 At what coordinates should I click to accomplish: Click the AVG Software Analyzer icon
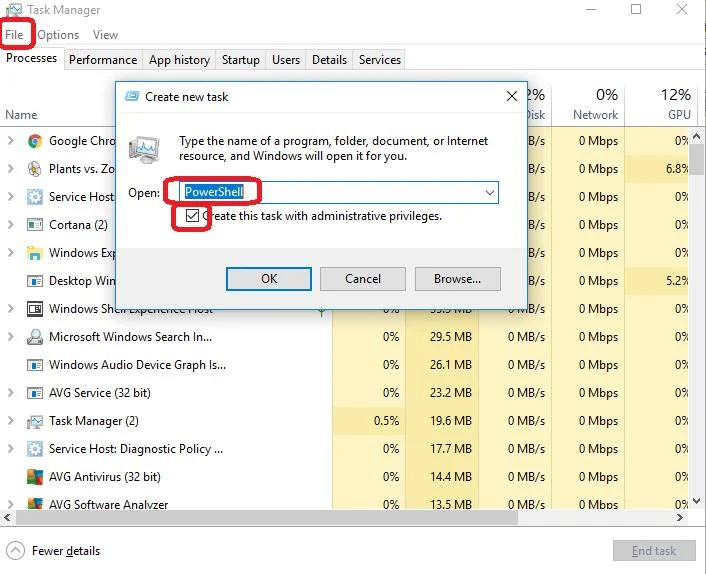35,503
